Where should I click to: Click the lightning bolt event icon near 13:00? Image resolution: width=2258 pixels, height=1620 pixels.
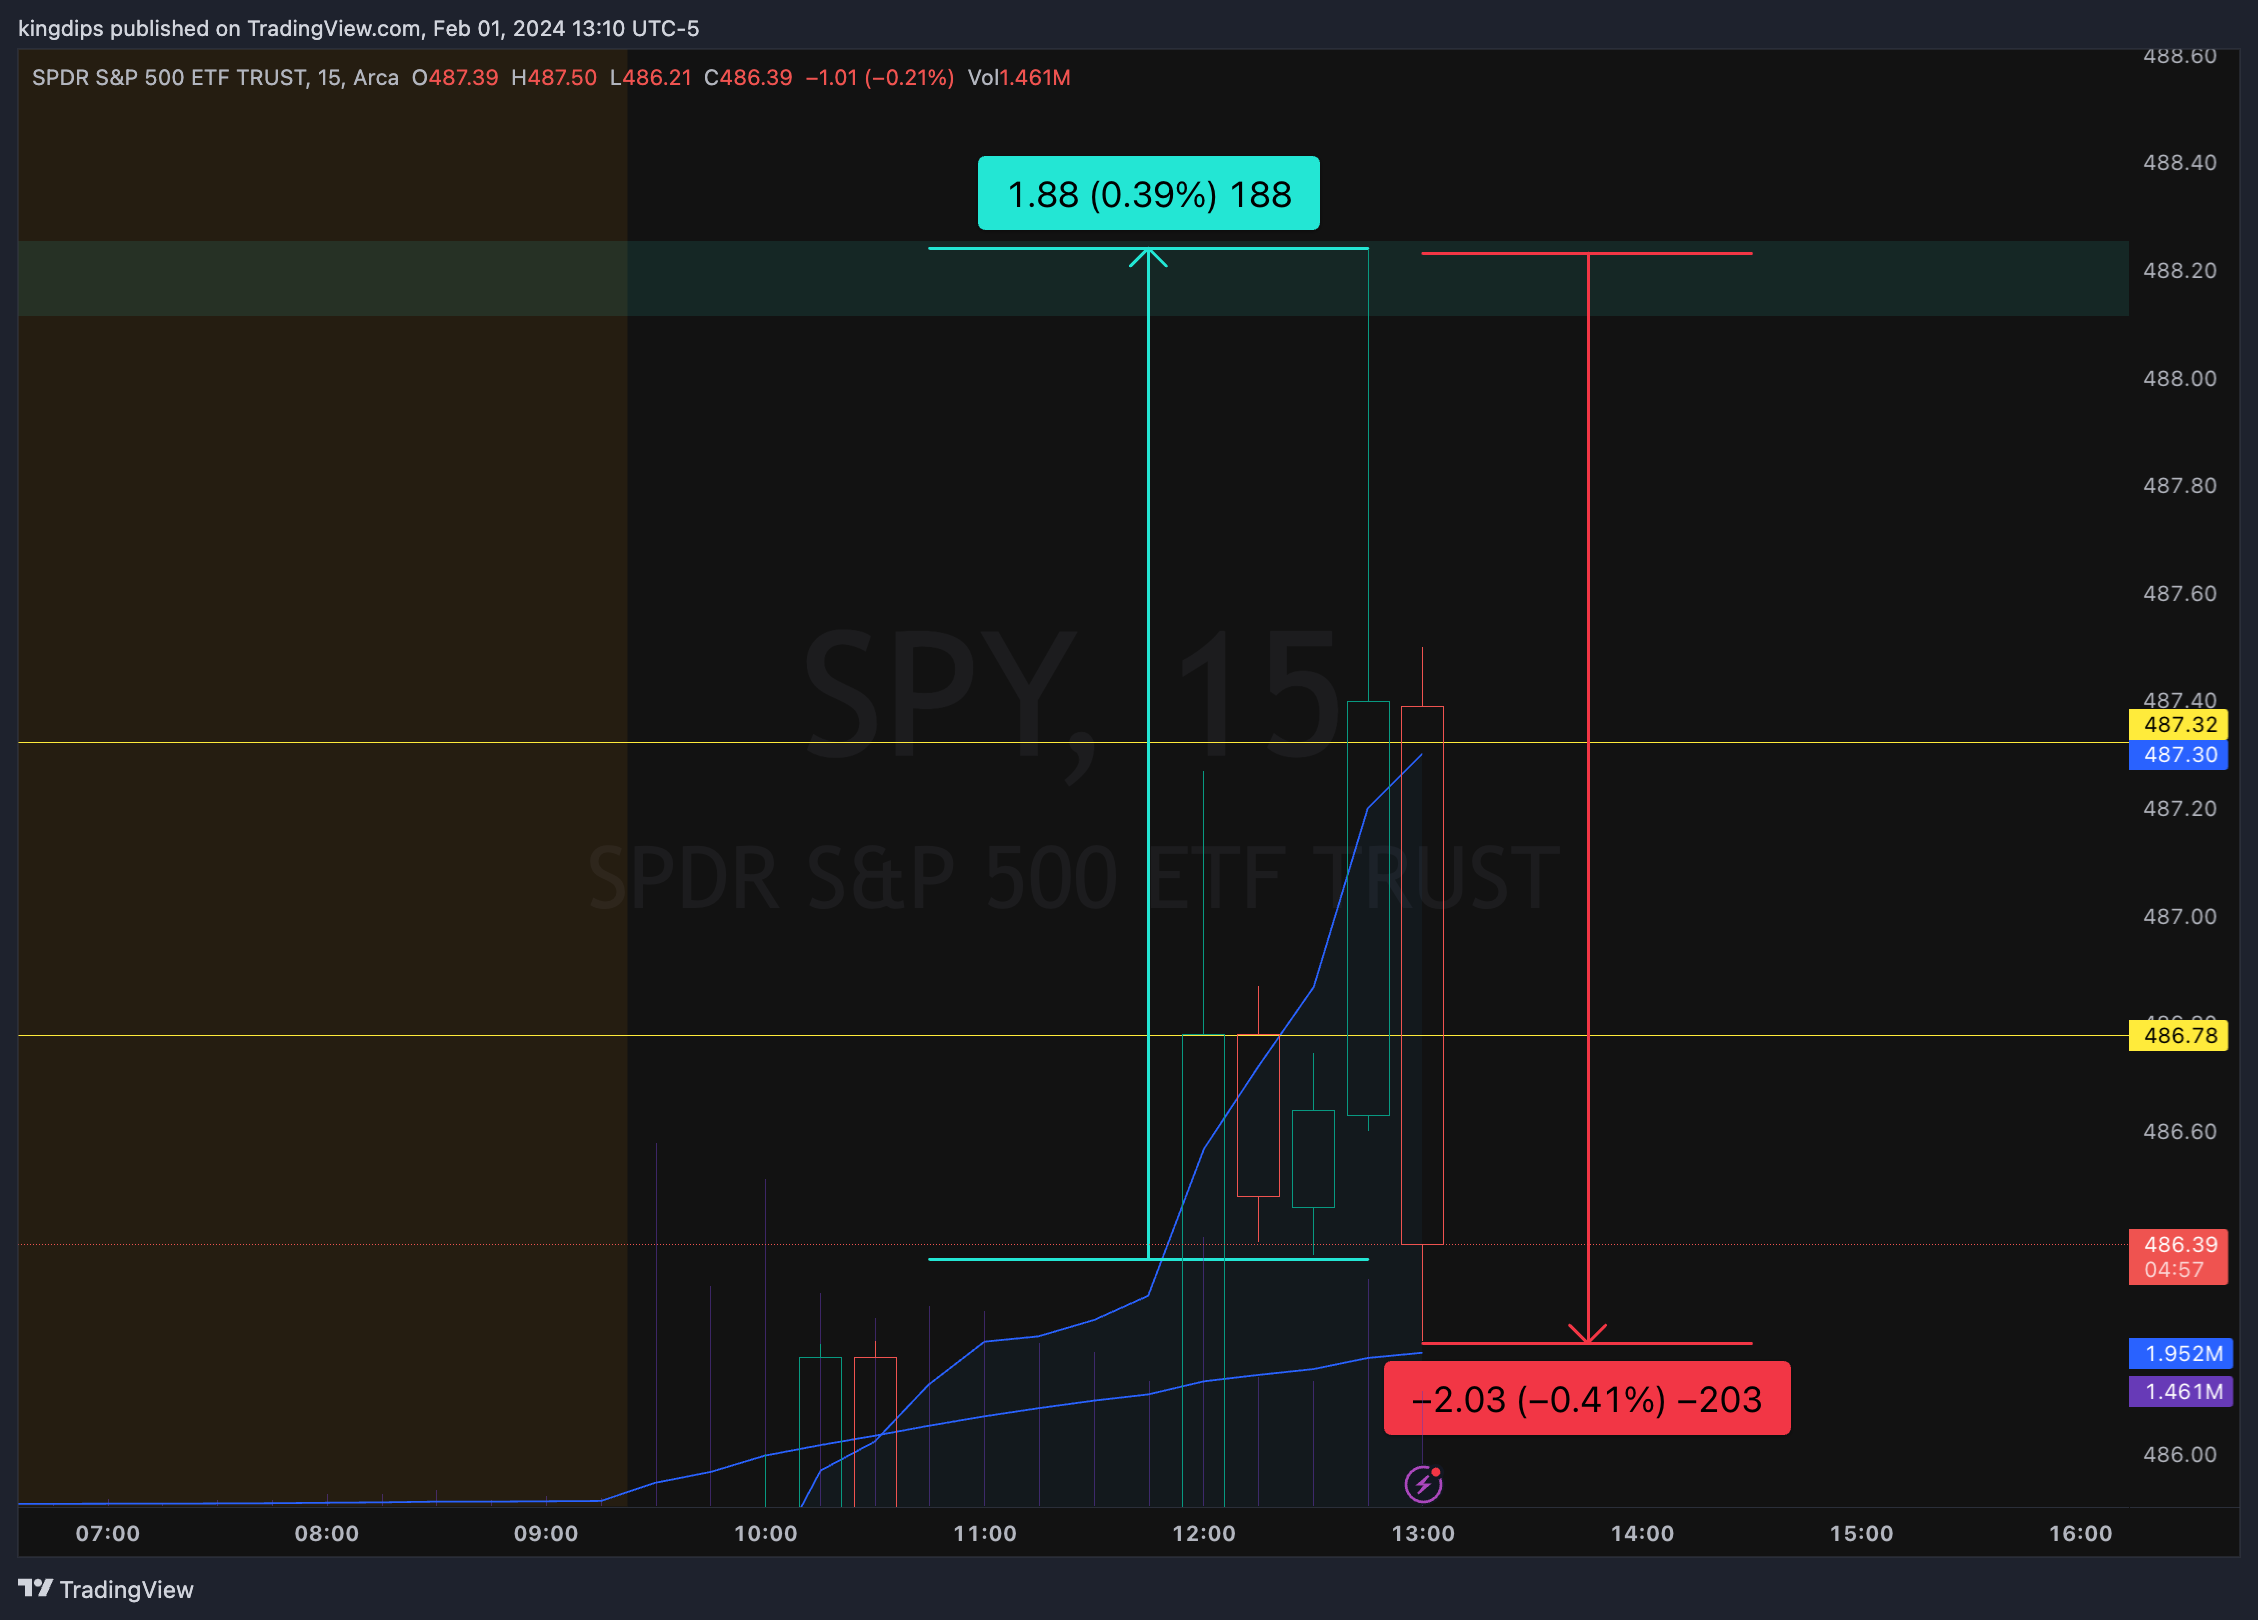click(x=1423, y=1484)
